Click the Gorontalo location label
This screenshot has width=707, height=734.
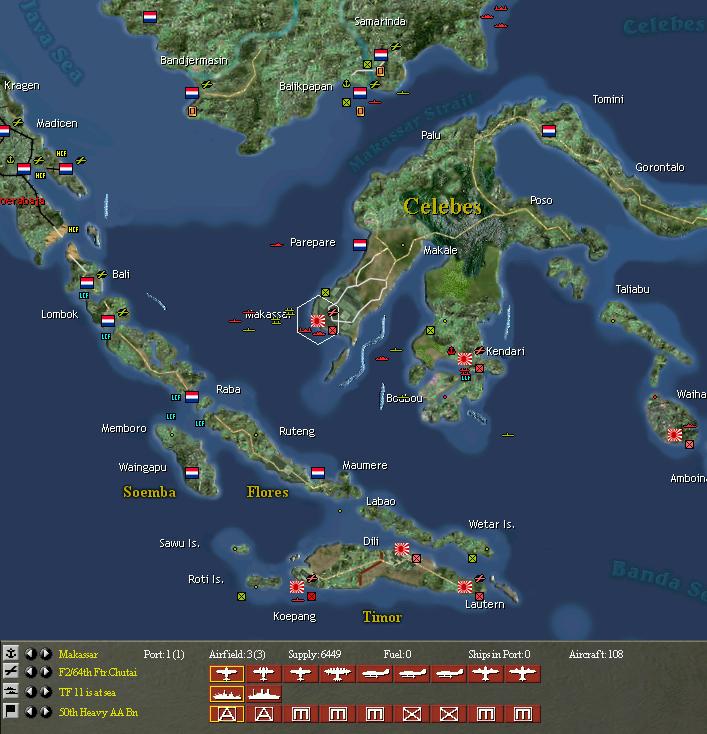pyautogui.click(x=660, y=167)
